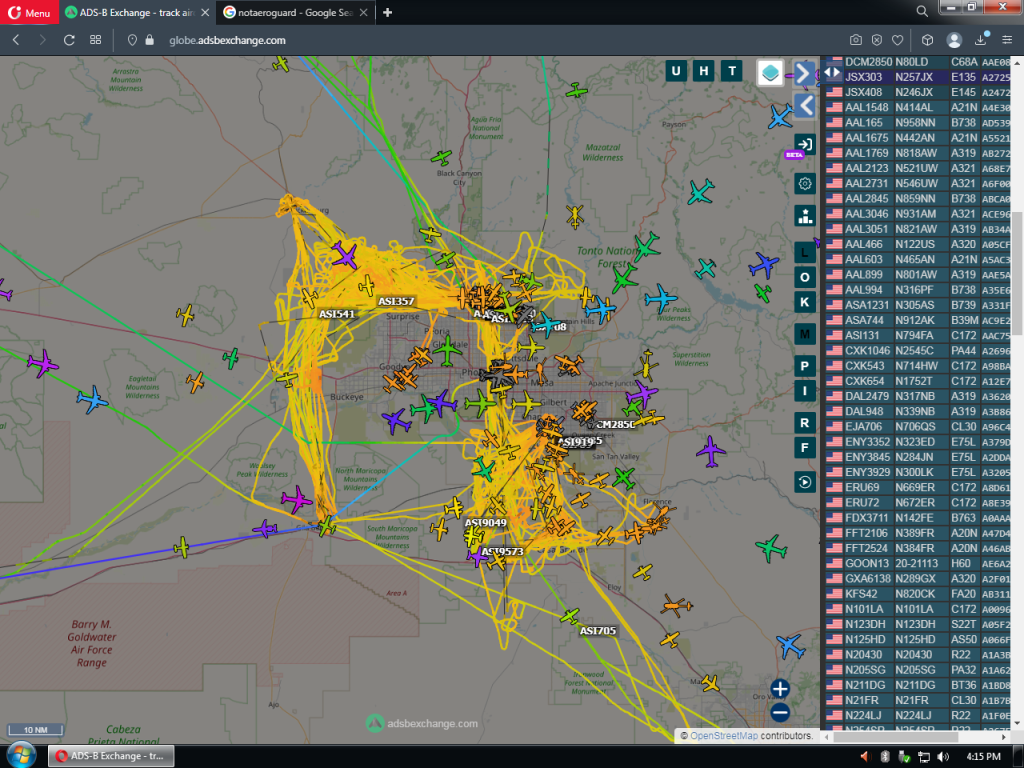
Task: Toggle the M multiselect button
Action: coord(805,334)
